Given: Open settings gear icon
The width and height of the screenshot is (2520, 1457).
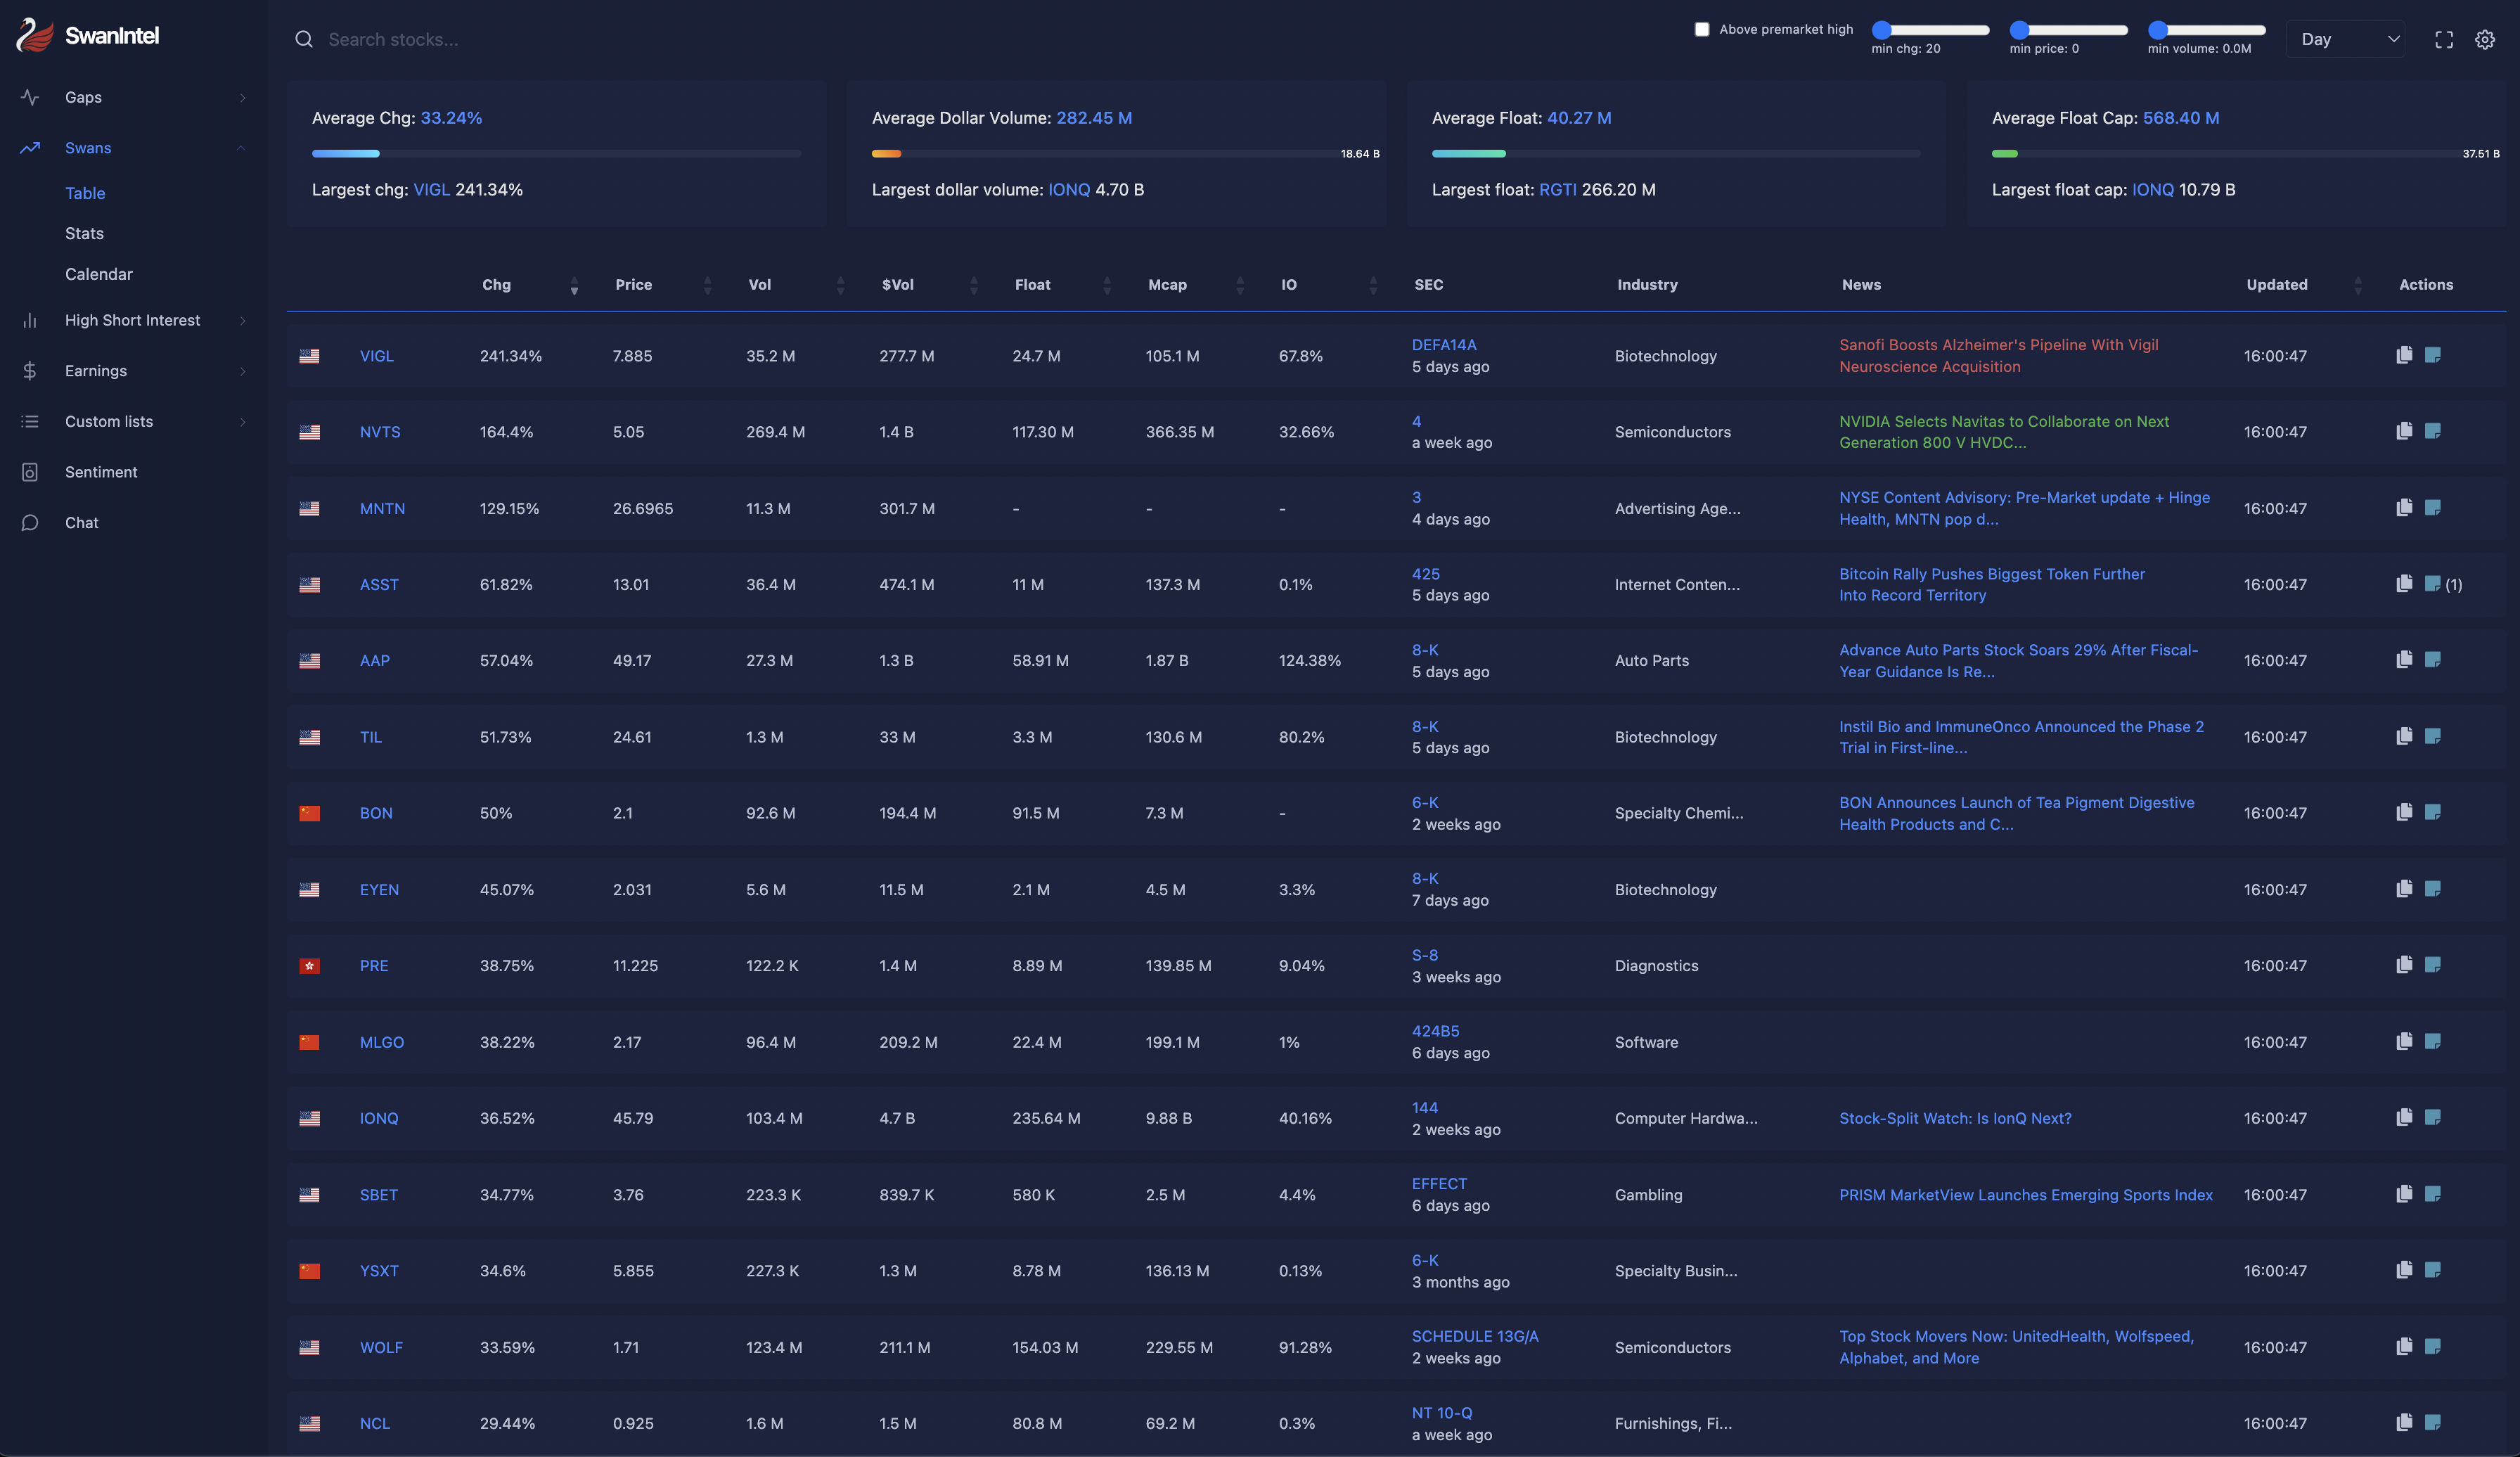Looking at the screenshot, I should pyautogui.click(x=2484, y=39).
